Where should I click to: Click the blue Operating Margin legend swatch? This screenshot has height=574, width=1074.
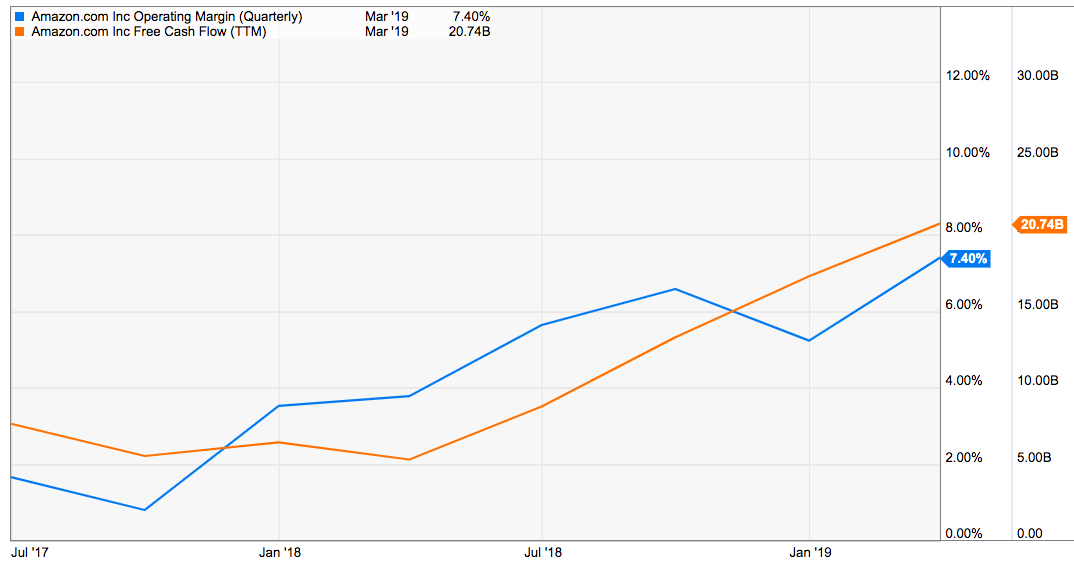pos(19,16)
